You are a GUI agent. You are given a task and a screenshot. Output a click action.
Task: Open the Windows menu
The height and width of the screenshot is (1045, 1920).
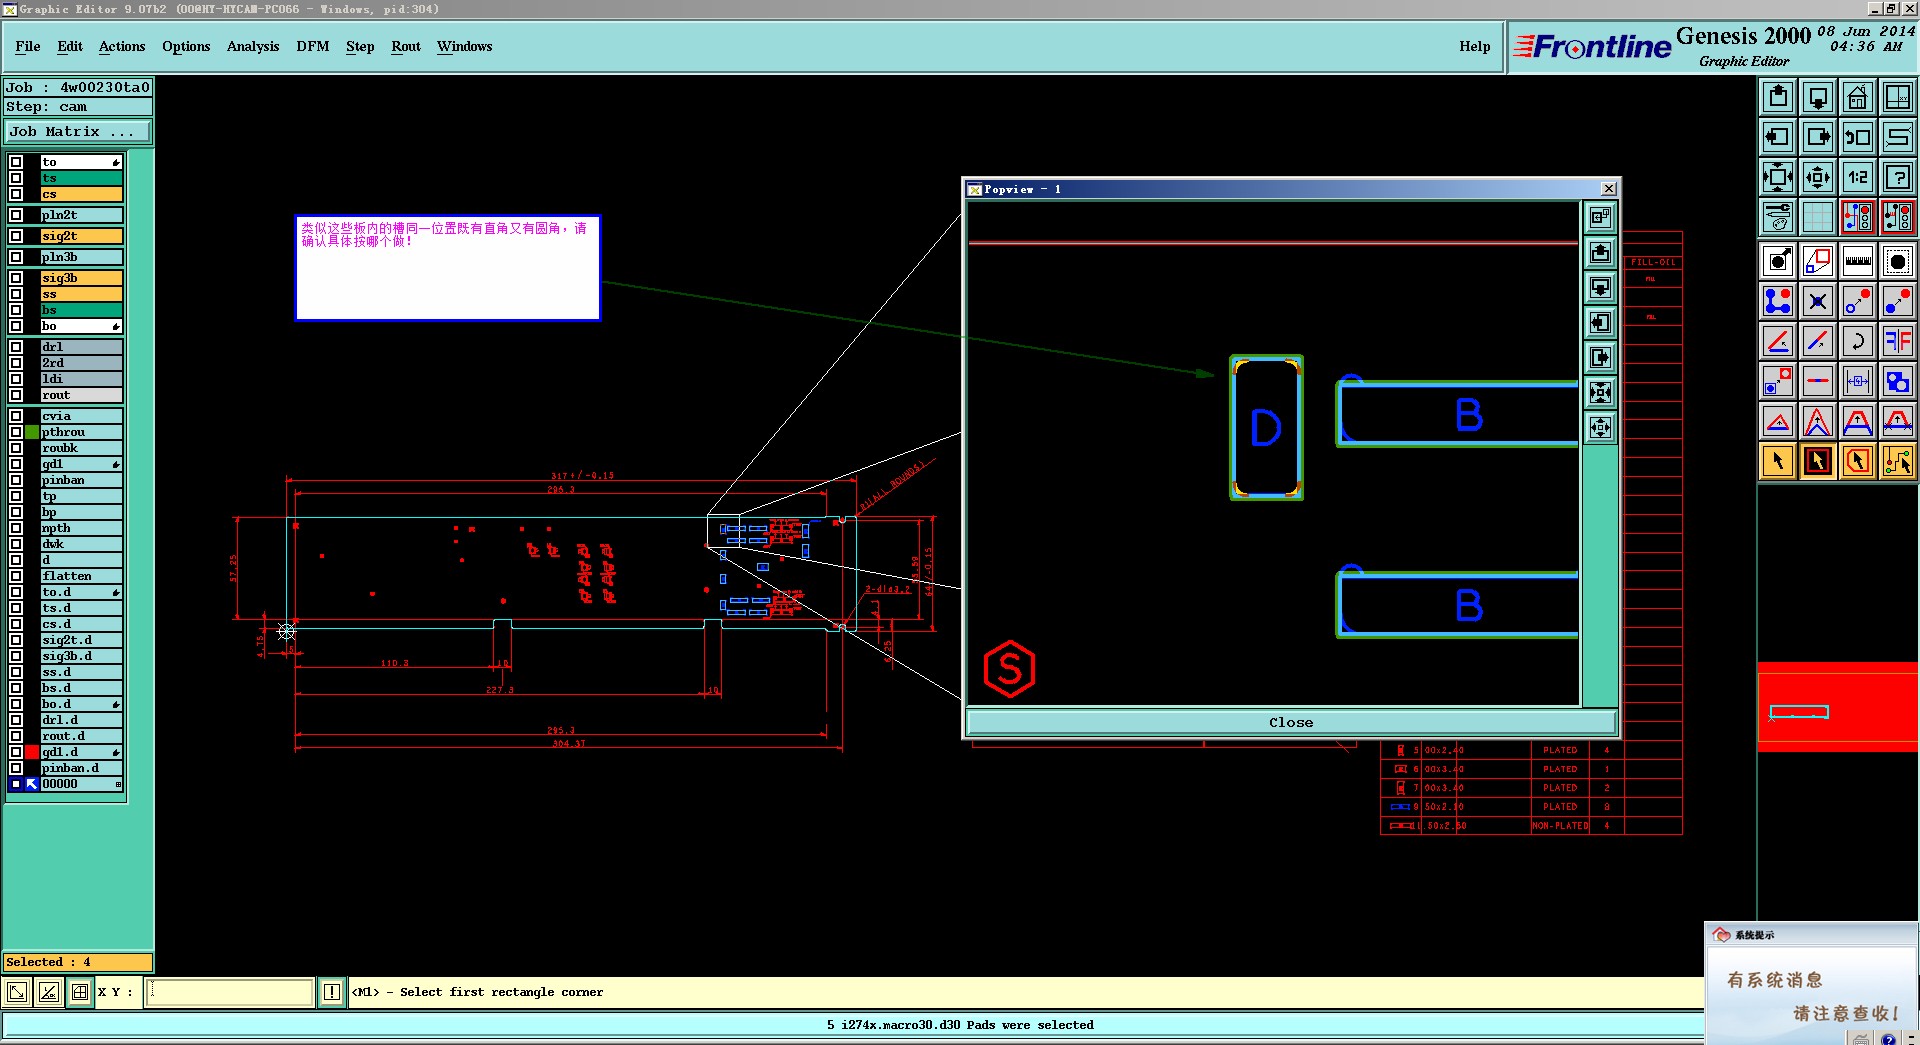click(465, 46)
